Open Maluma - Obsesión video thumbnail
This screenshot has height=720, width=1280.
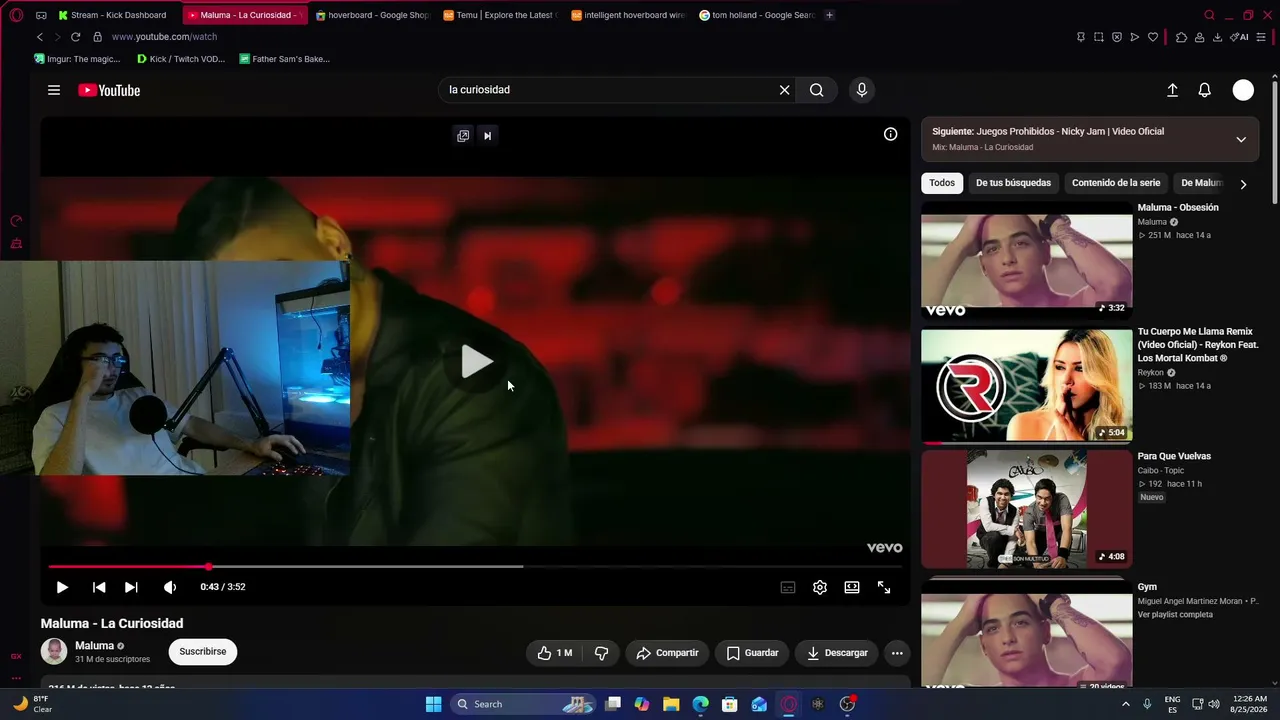pyautogui.click(x=1027, y=260)
